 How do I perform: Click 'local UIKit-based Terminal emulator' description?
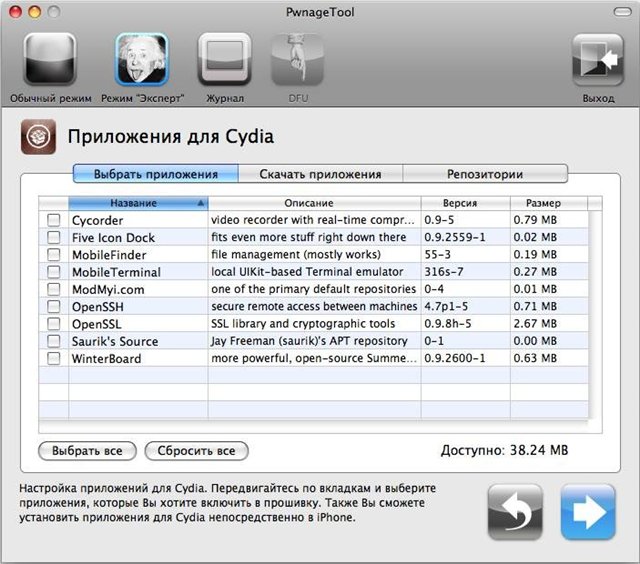point(307,272)
